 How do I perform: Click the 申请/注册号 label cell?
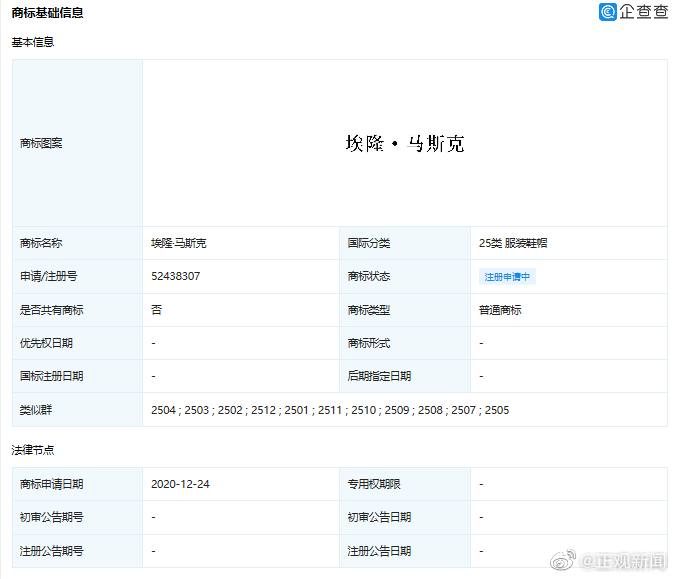point(77,276)
